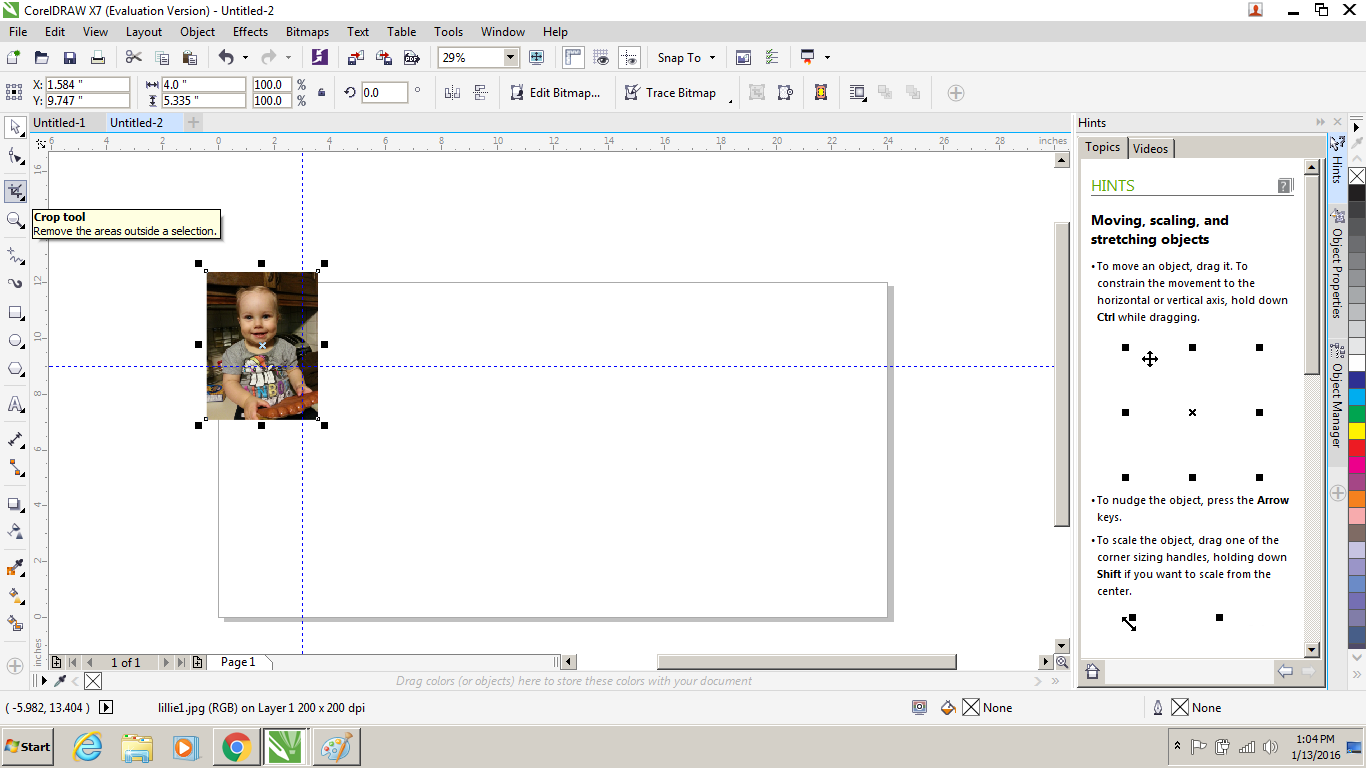Select the Zoom tool in toolbox
Screen dimensions: 1366x768
(15, 220)
